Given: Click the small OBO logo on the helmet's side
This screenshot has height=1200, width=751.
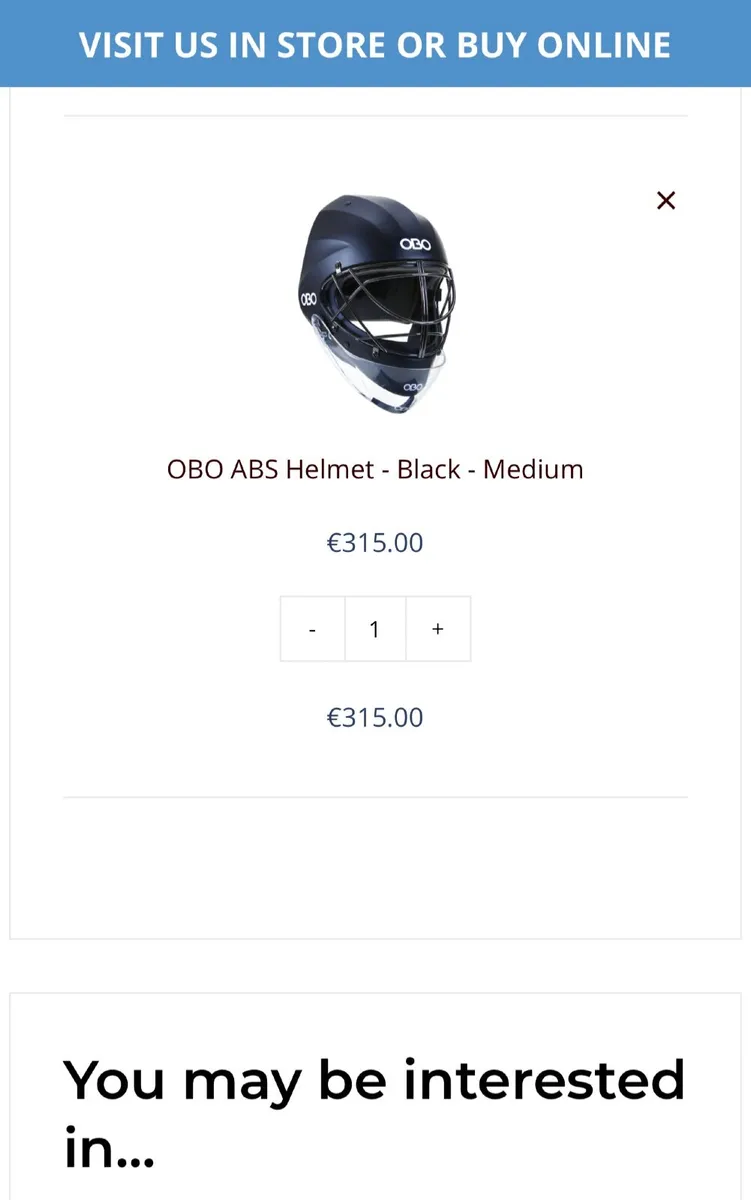Looking at the screenshot, I should (x=308, y=298).
